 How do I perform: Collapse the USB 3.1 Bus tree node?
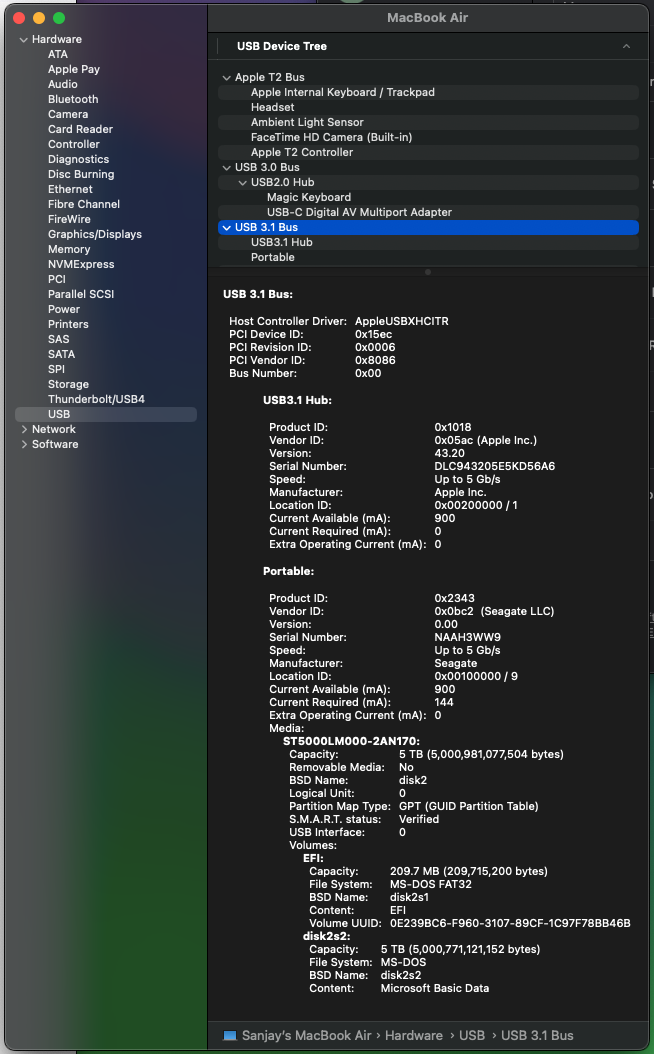tap(227, 228)
